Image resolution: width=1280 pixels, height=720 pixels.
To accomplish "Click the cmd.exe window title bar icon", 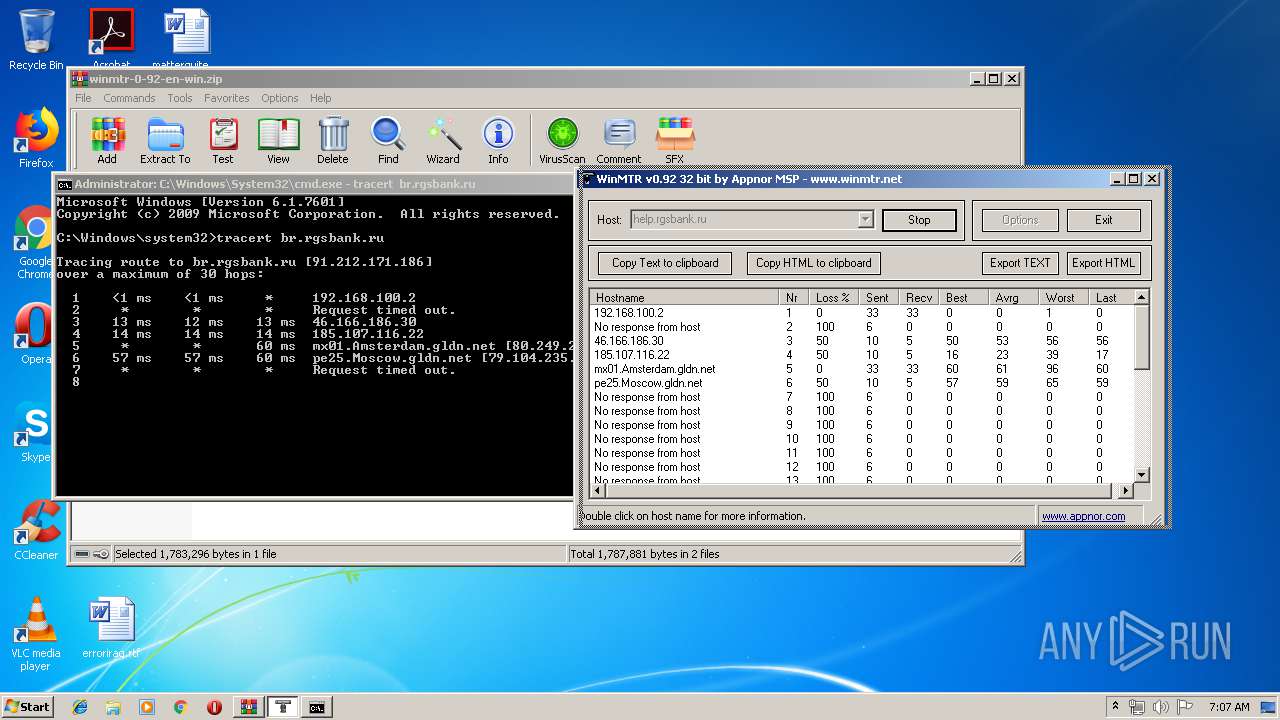I will 64,184.
